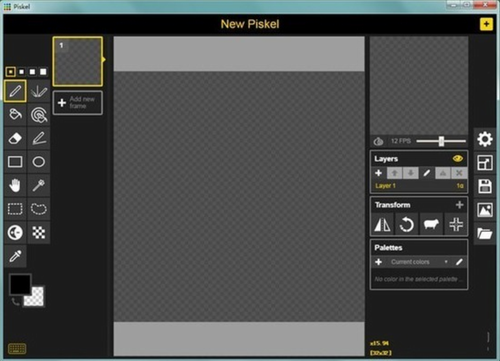Select the Color picker eyedropper tool
This screenshot has width=500, height=361.
click(15, 256)
